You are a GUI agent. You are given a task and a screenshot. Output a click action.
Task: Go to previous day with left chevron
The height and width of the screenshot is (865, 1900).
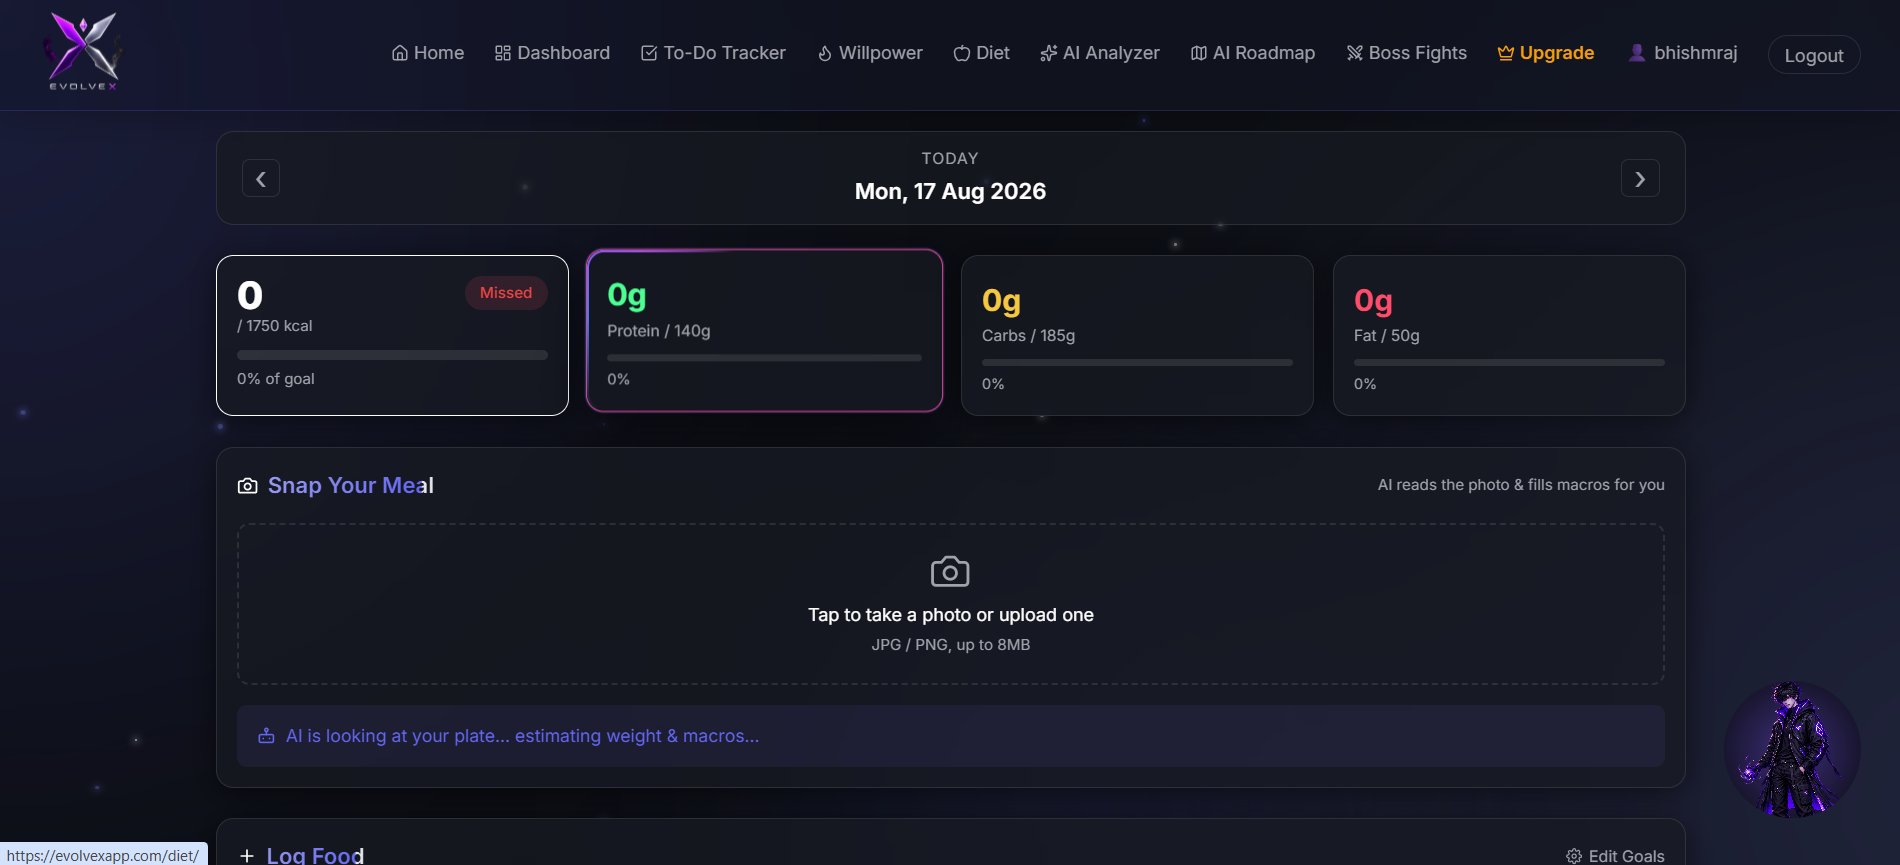coord(261,179)
